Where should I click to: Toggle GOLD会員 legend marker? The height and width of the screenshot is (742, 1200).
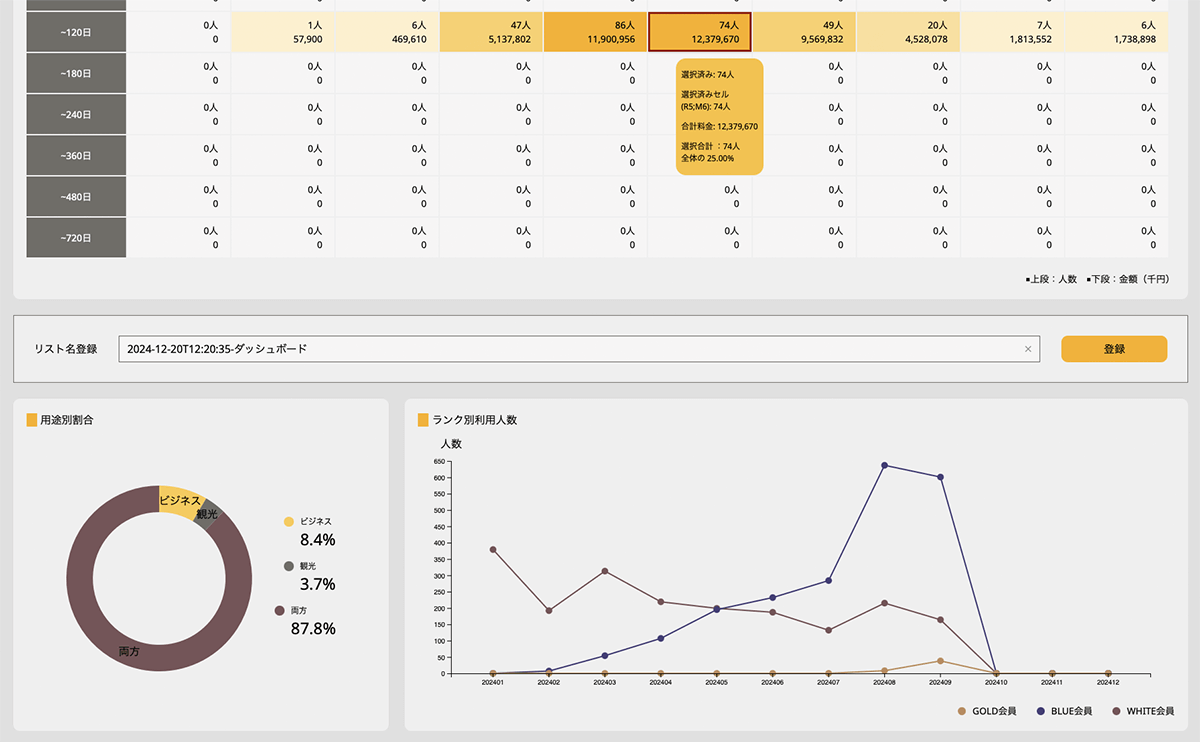962,711
